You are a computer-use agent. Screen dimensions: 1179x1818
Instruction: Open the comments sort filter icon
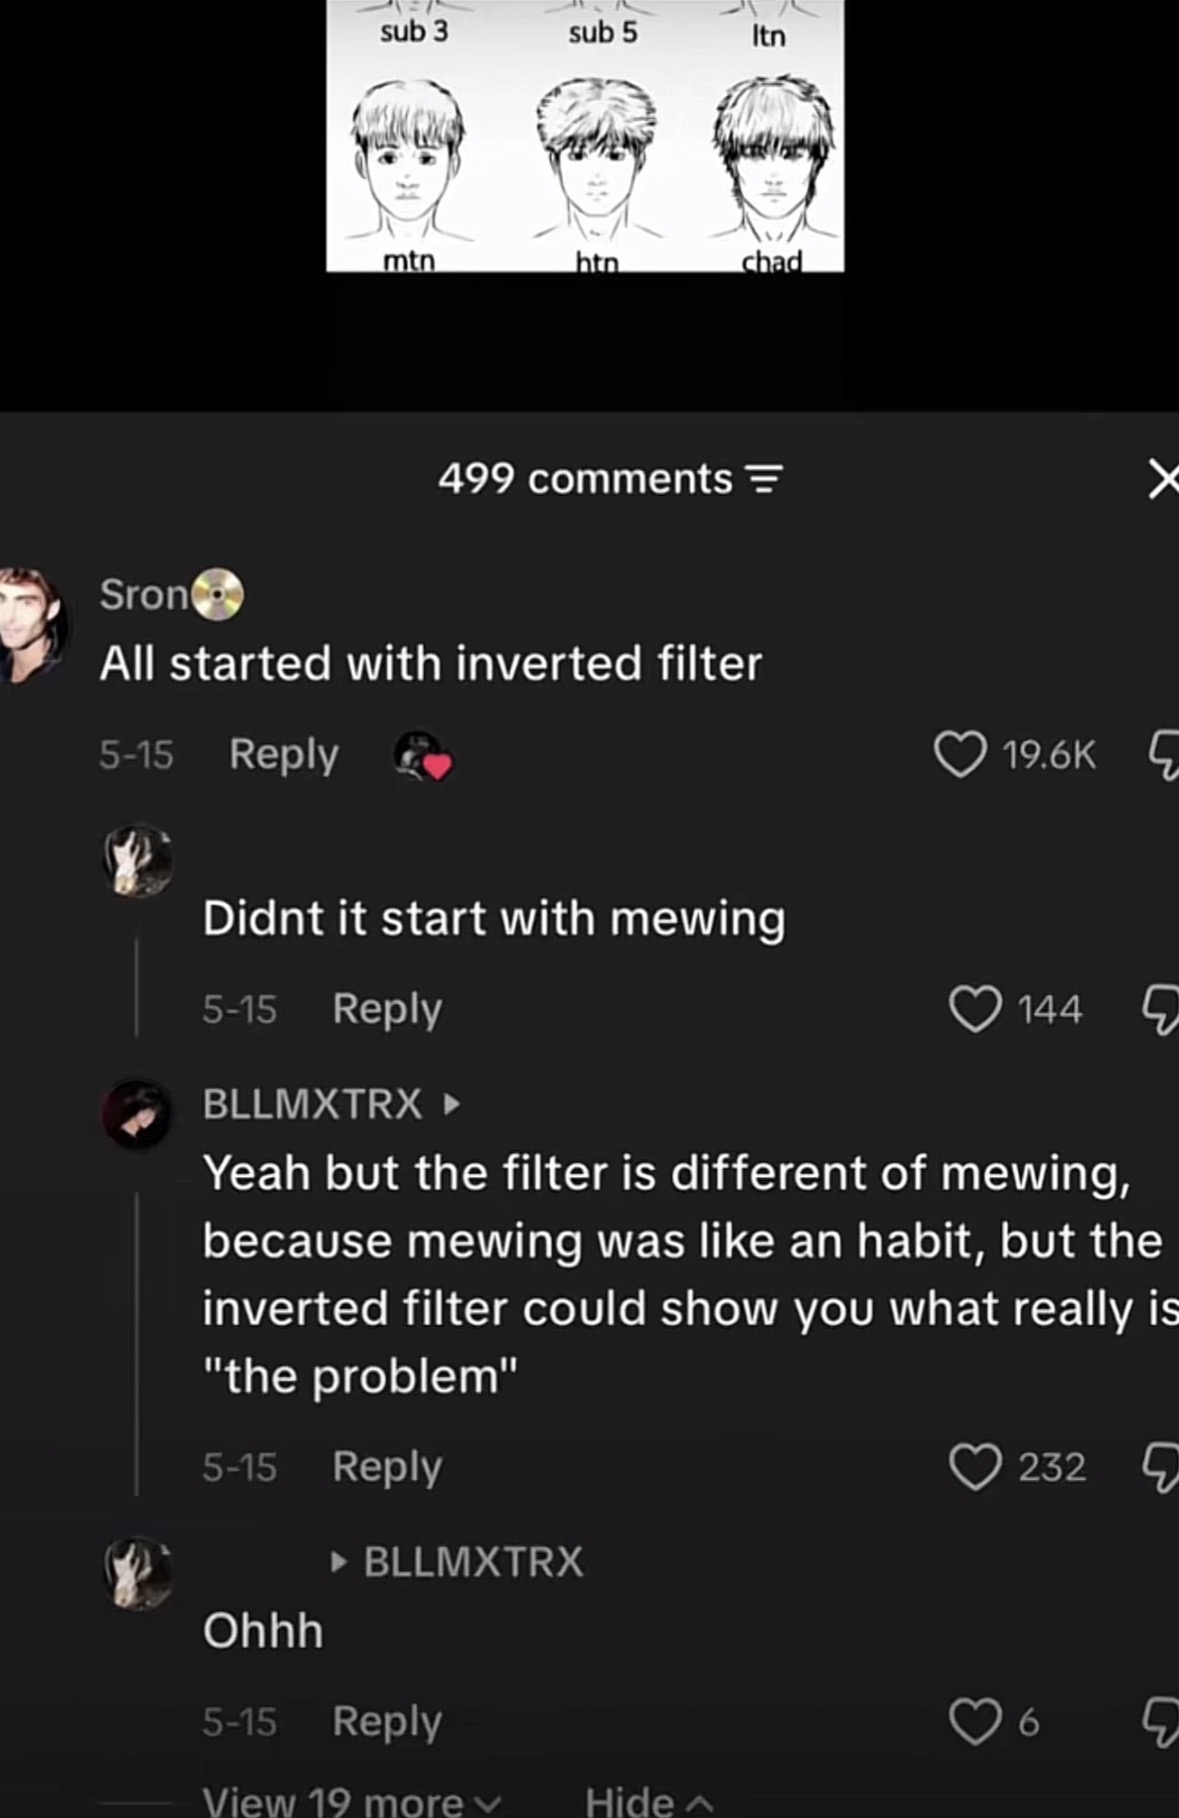(765, 480)
